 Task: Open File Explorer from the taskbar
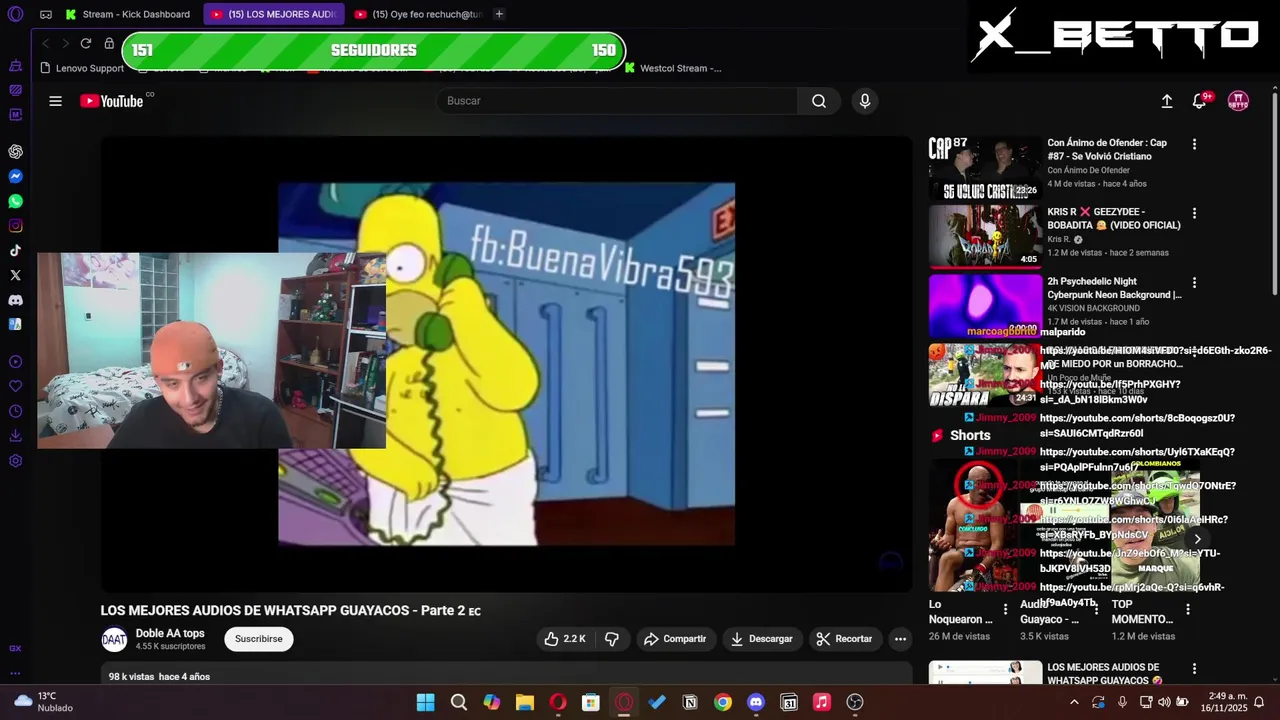[x=524, y=702]
